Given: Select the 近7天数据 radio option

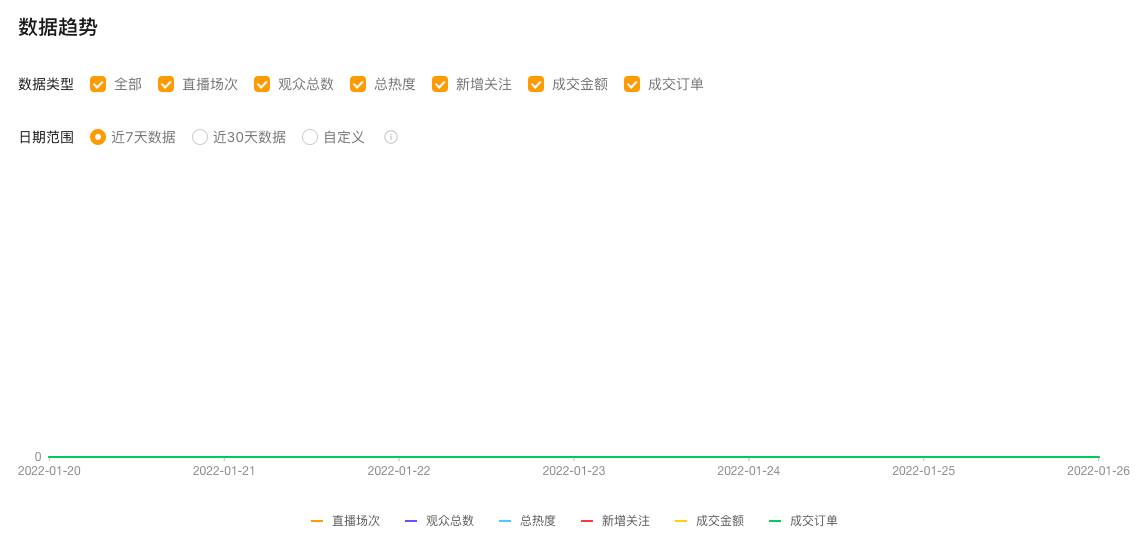Looking at the screenshot, I should (98, 137).
